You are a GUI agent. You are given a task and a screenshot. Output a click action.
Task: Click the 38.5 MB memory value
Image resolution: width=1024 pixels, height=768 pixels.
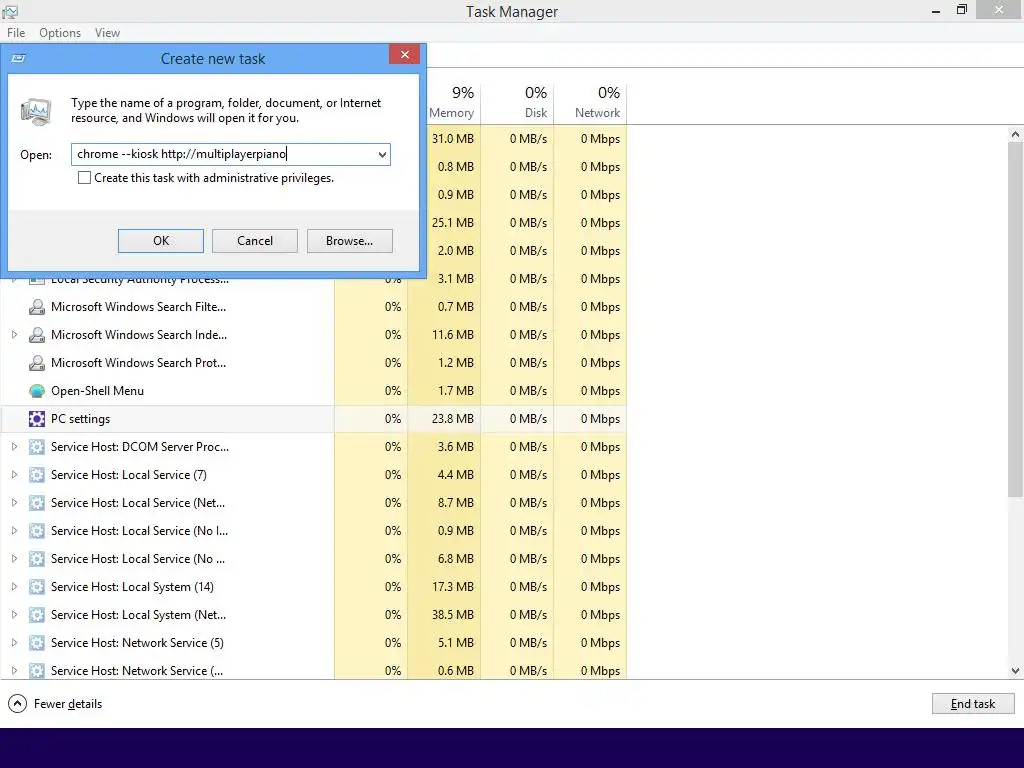tap(453, 615)
